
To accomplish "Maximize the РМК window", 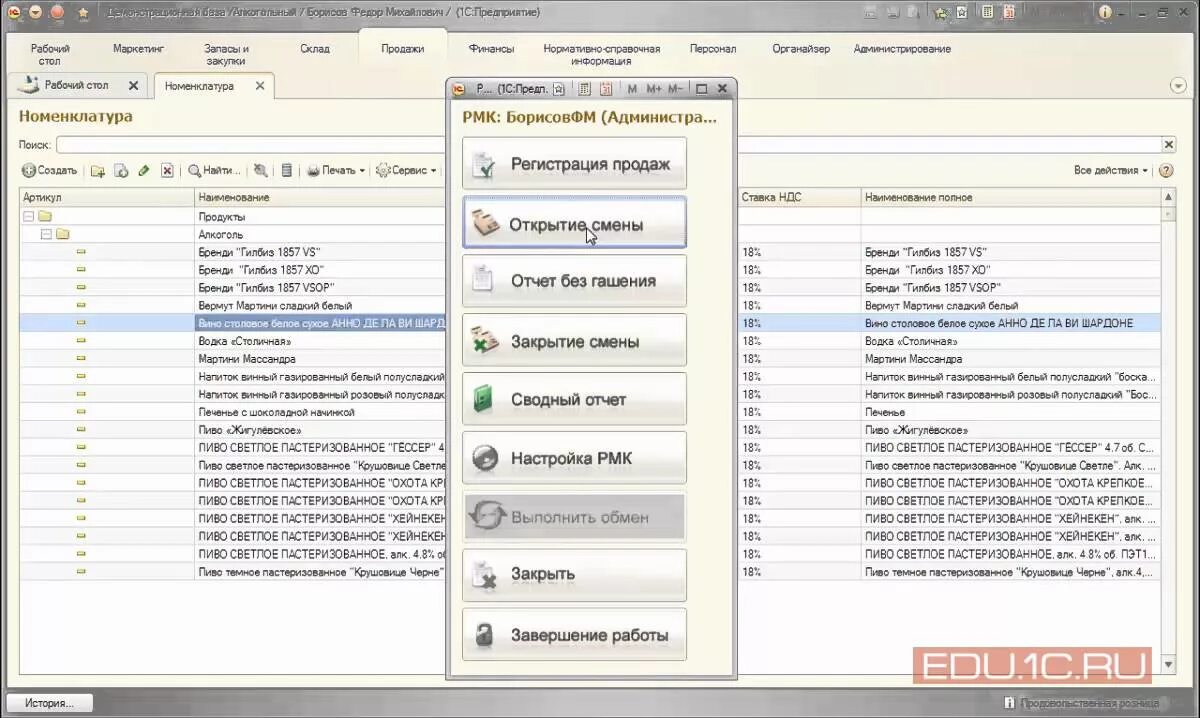I will (702, 89).
